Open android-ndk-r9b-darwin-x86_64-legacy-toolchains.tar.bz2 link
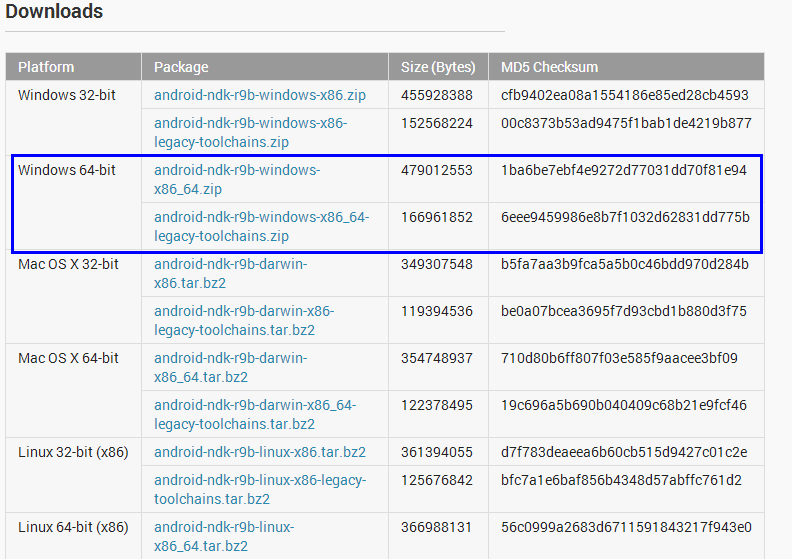The width and height of the screenshot is (792, 559). [255, 414]
